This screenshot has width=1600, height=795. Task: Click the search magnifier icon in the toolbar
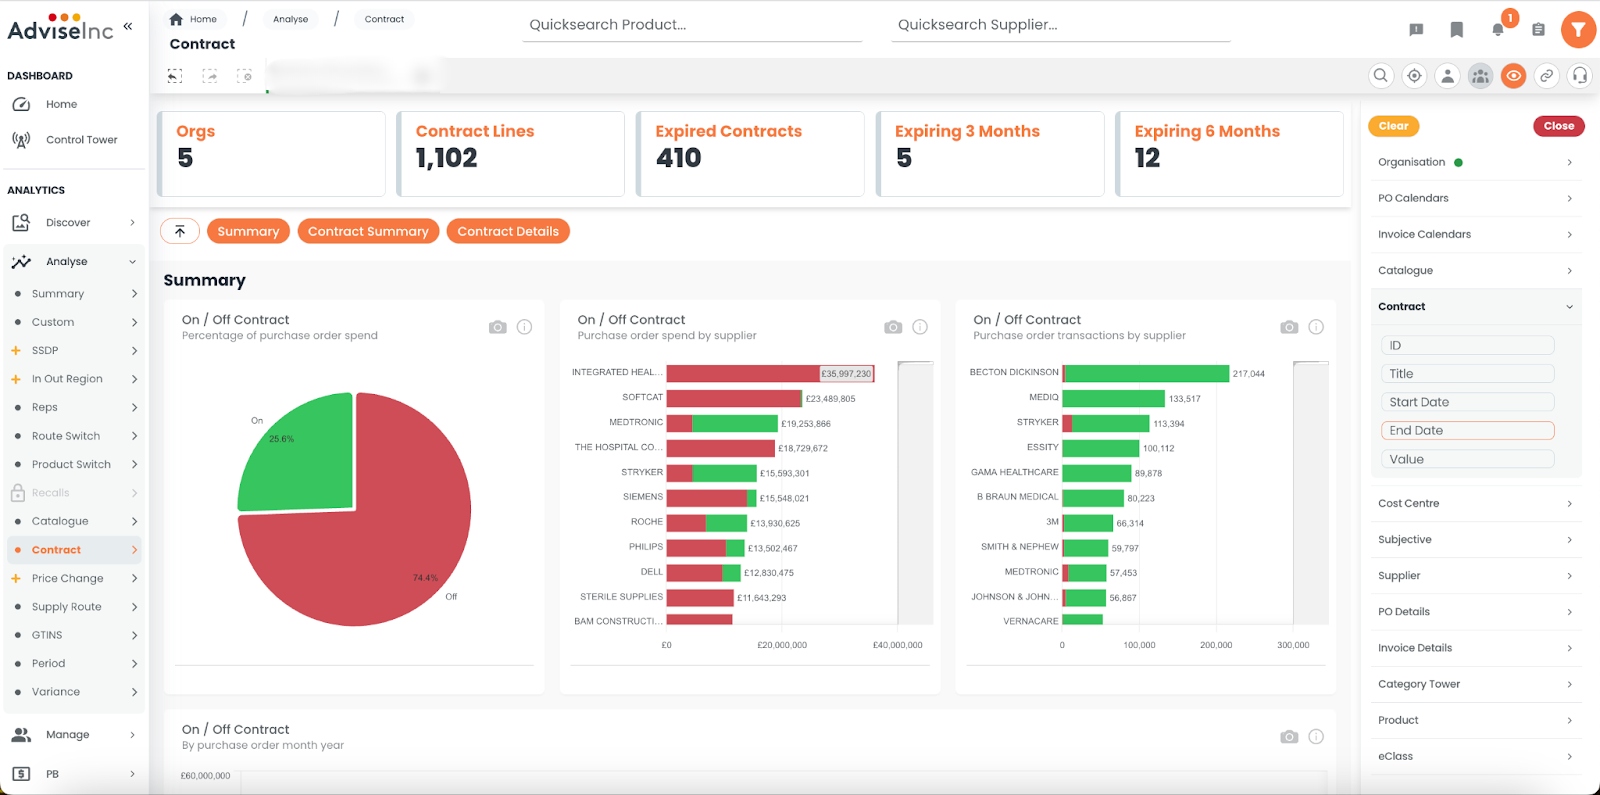coord(1381,75)
